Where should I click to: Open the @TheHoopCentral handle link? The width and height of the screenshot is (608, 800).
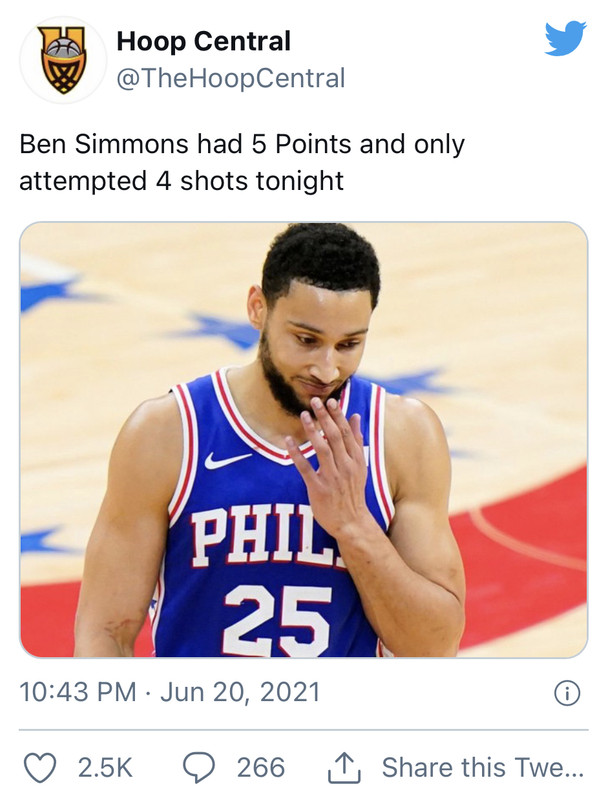[231, 78]
